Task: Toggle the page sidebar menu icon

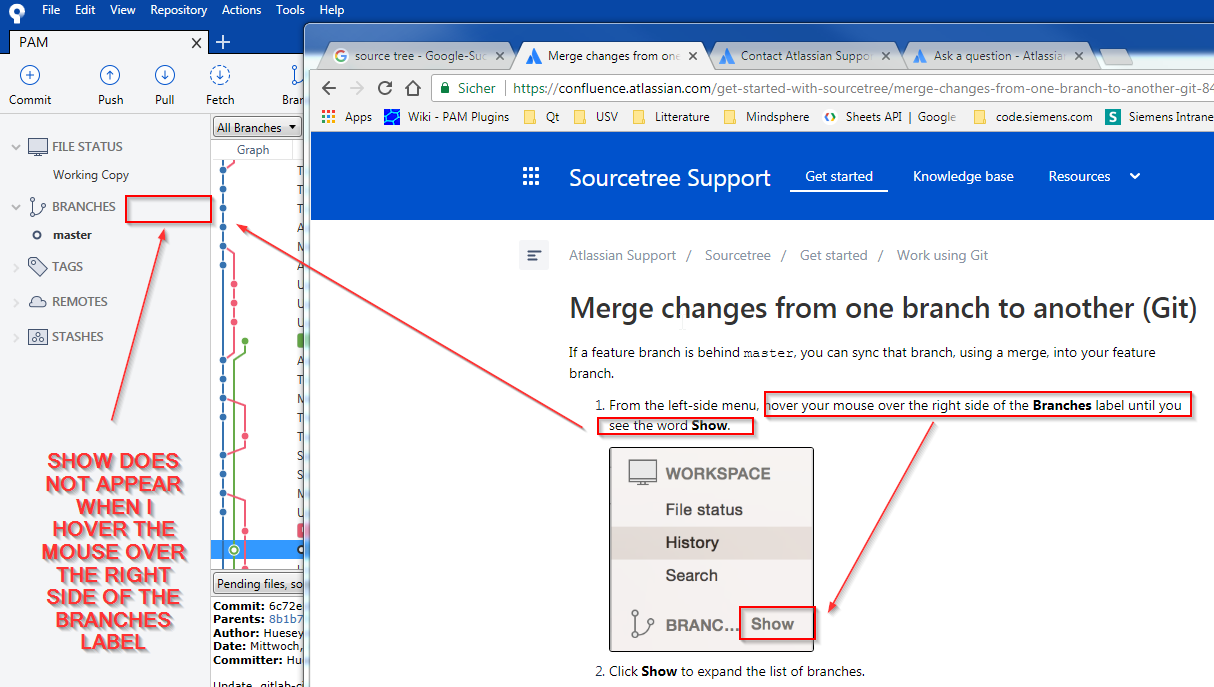Action: (534, 256)
